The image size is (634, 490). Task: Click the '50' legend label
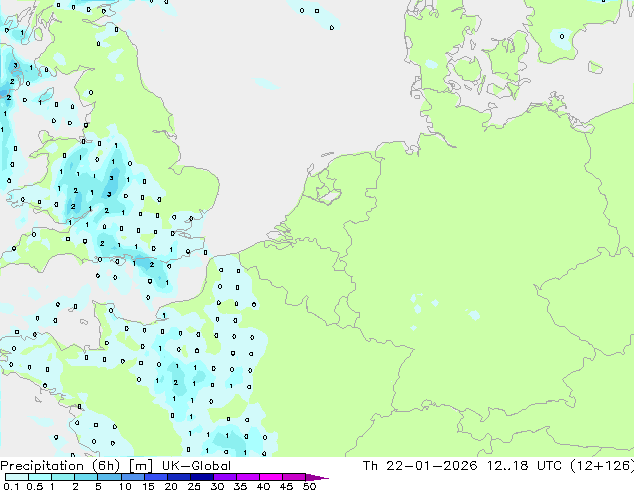coord(310,486)
